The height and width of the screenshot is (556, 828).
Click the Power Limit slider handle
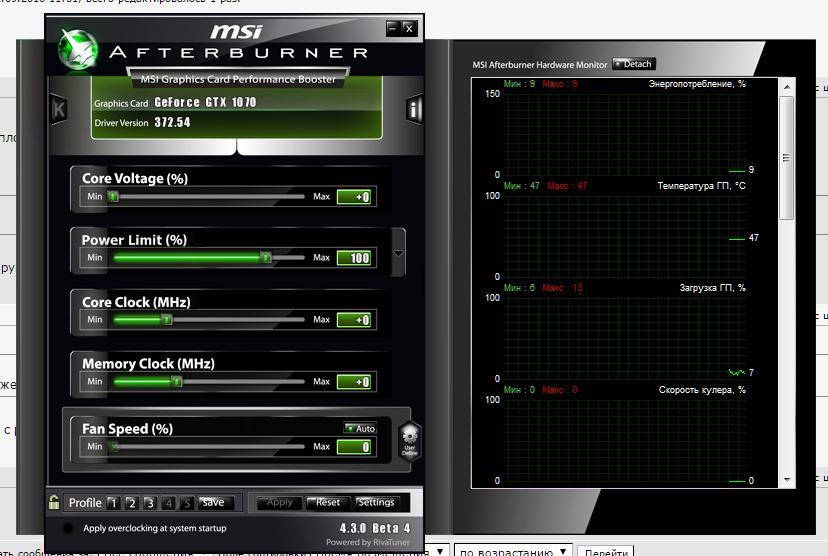click(x=266, y=258)
